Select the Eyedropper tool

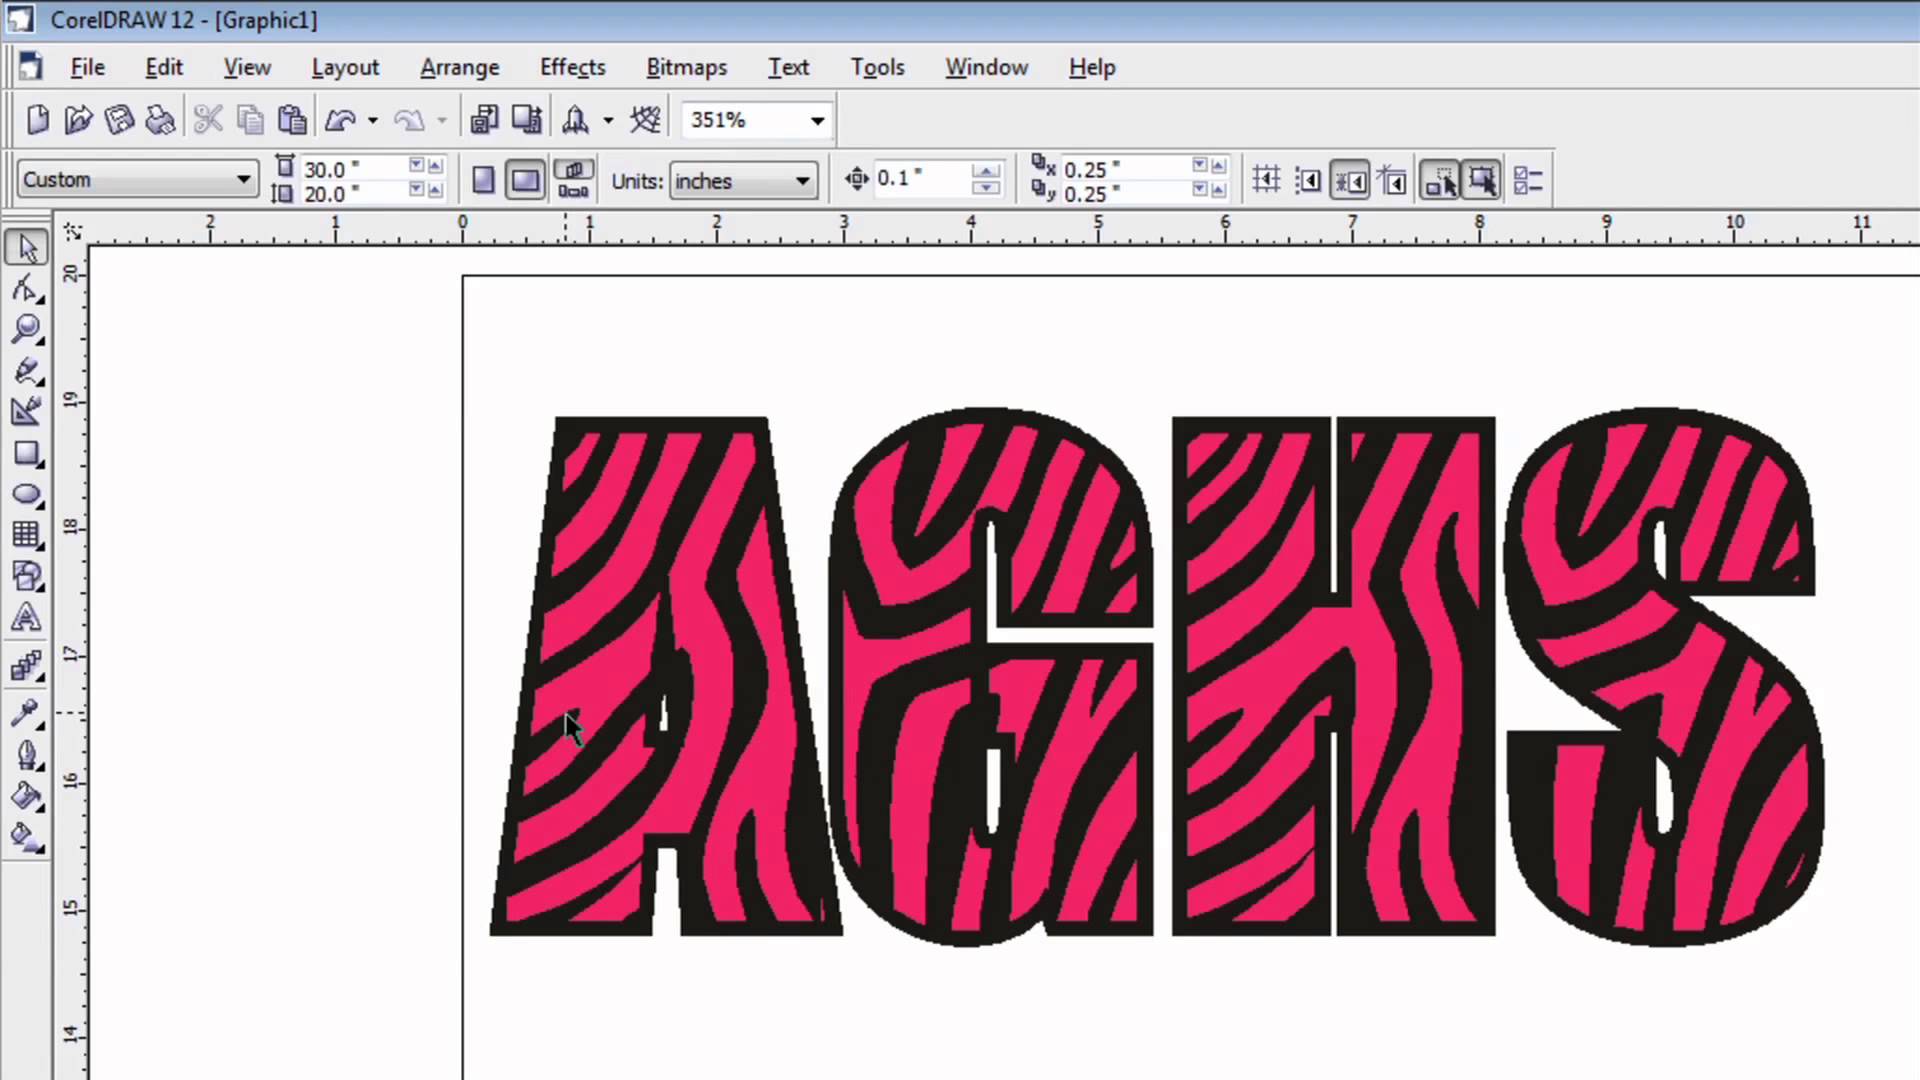click(x=27, y=712)
